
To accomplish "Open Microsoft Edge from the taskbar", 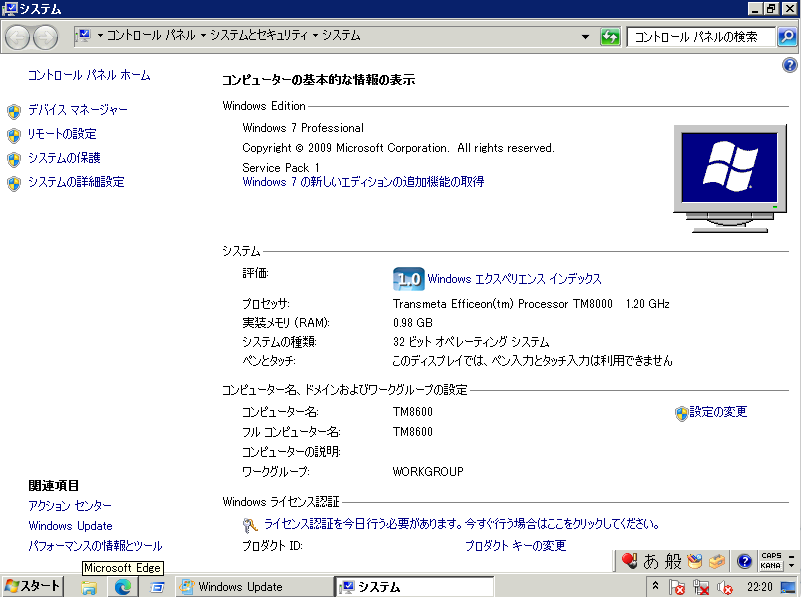I will [123, 587].
